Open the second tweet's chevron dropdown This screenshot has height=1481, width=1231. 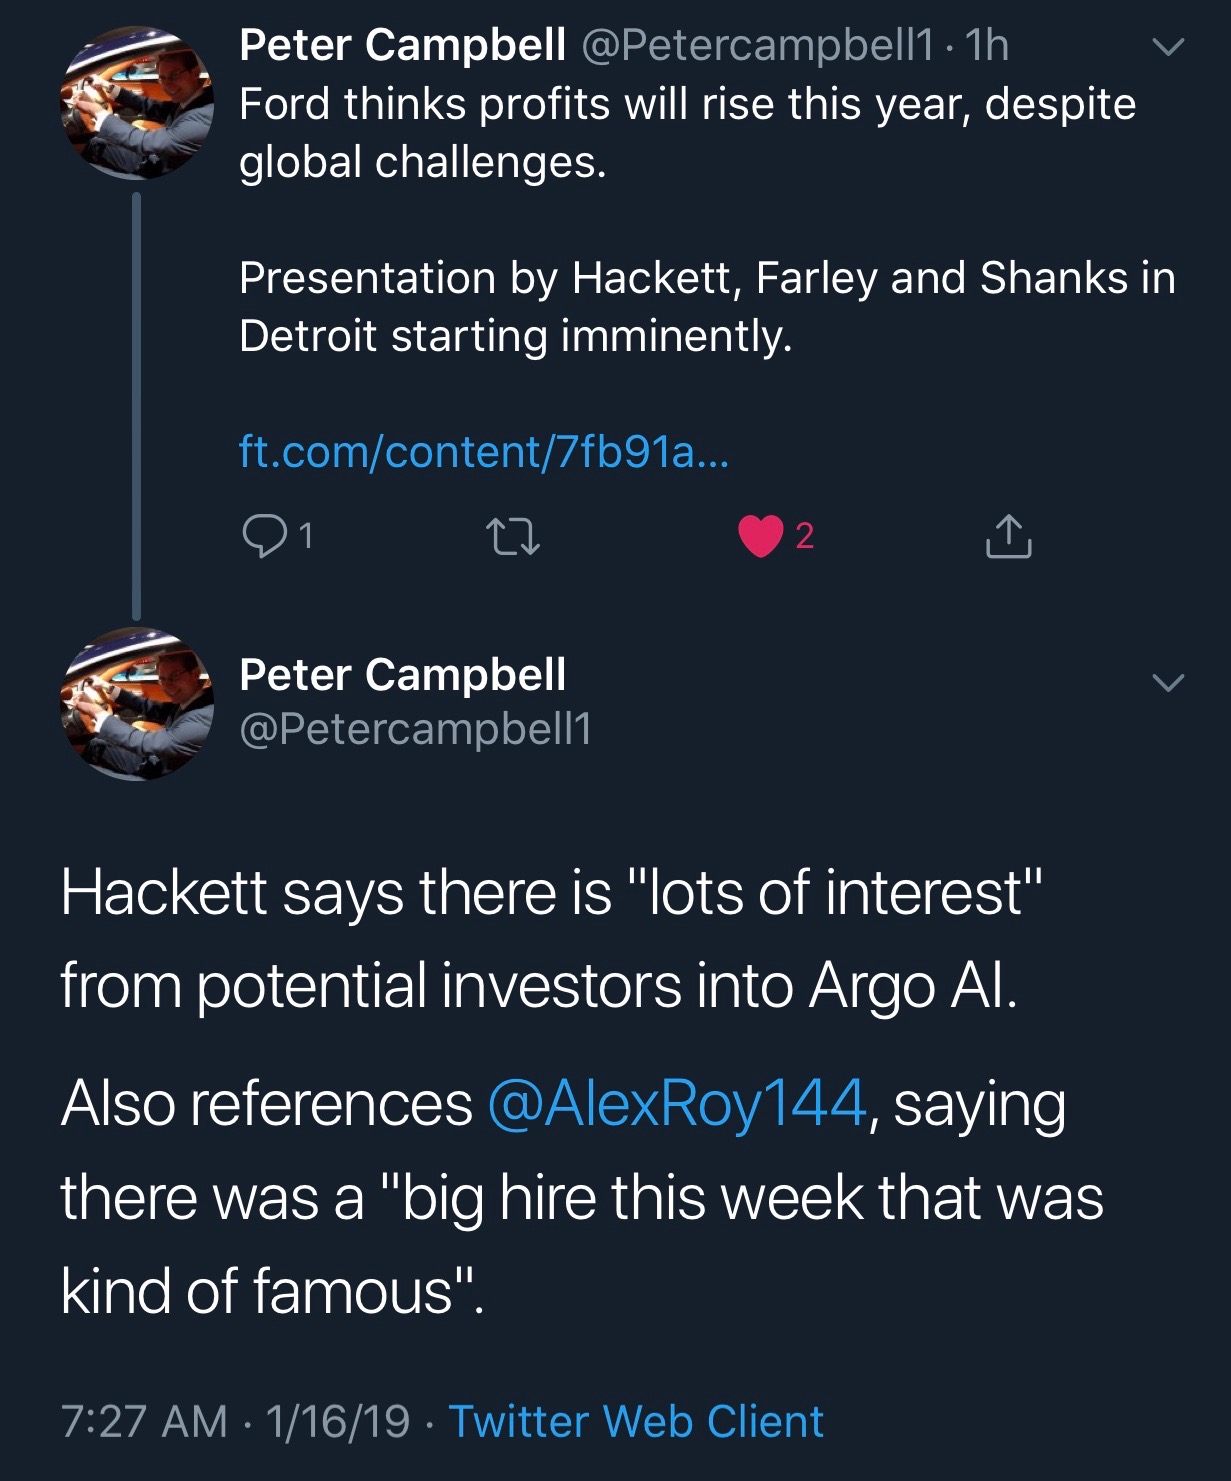[1167, 683]
